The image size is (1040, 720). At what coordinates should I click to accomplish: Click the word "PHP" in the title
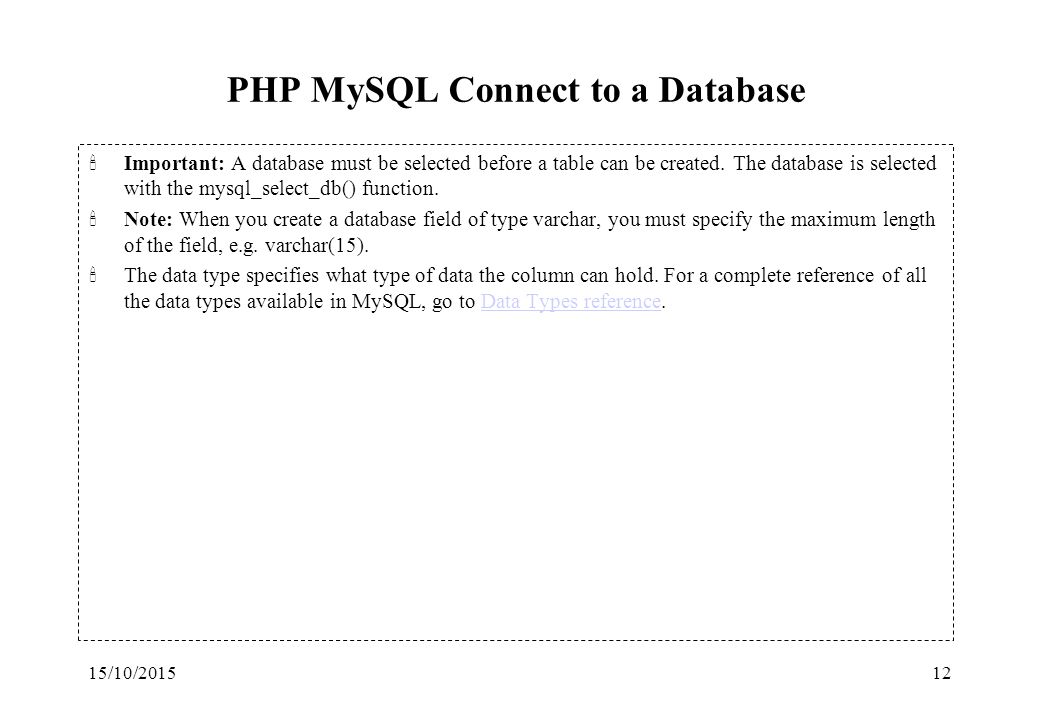(x=263, y=90)
